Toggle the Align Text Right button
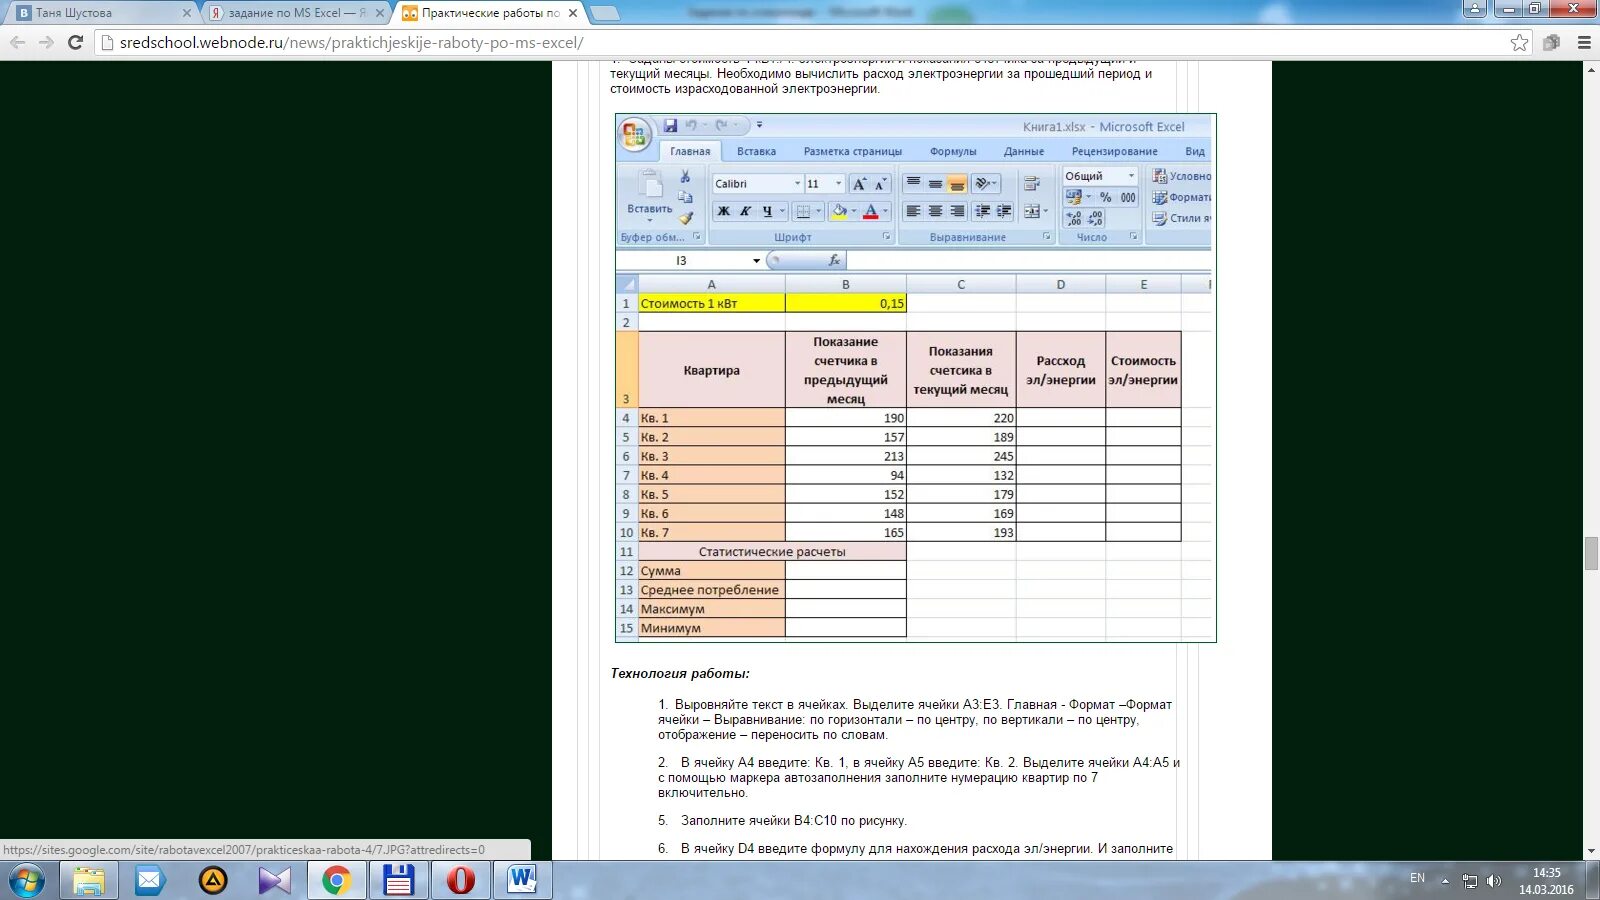 click(957, 211)
